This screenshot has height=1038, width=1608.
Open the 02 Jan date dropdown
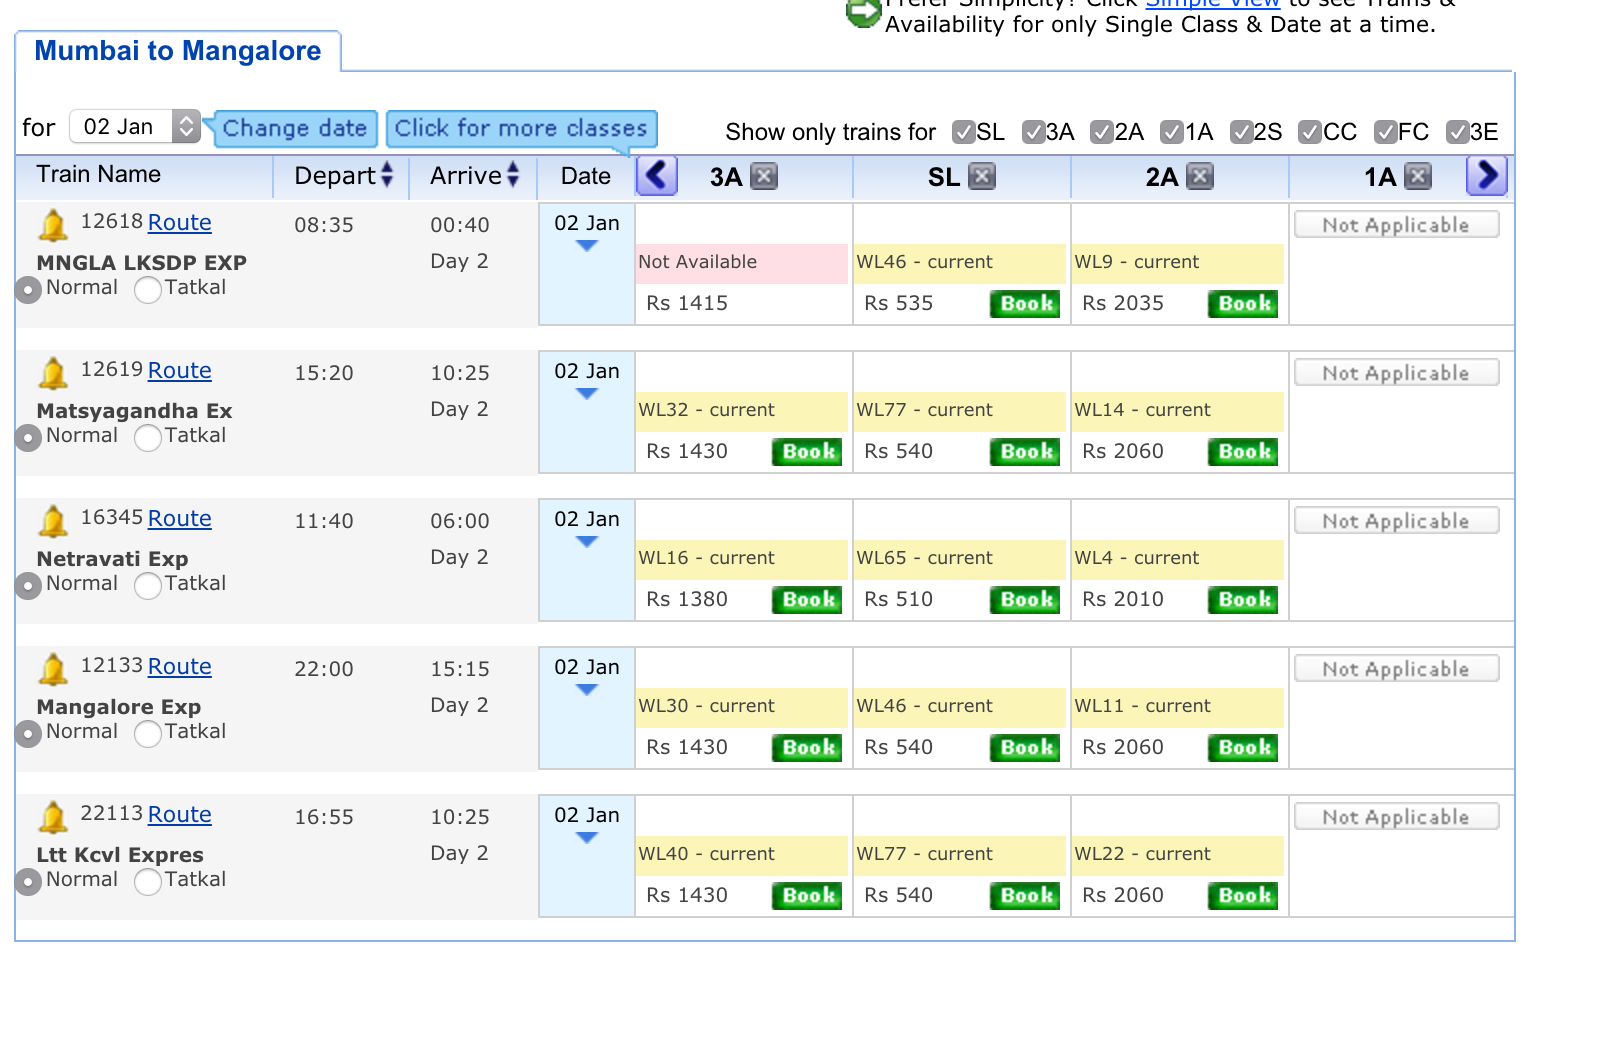click(x=135, y=127)
